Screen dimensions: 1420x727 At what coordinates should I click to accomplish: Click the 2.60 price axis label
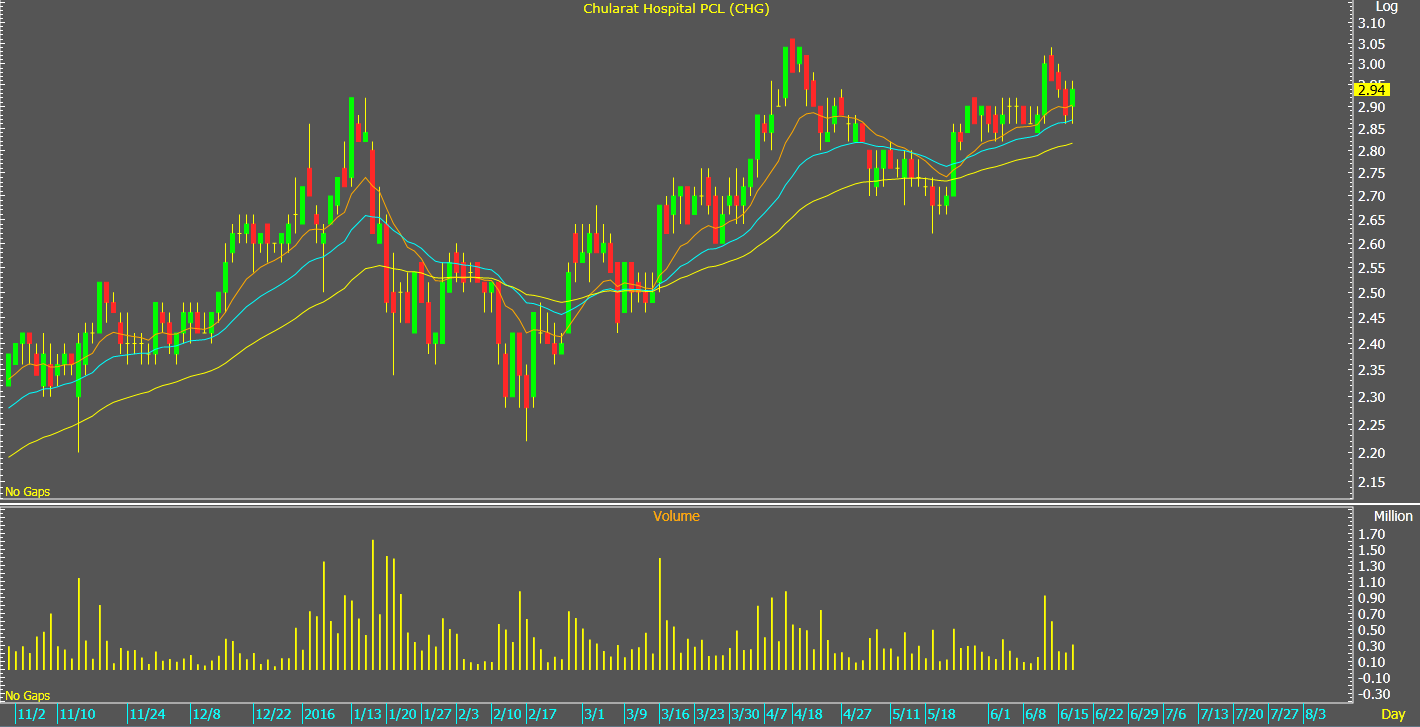tap(1370, 244)
